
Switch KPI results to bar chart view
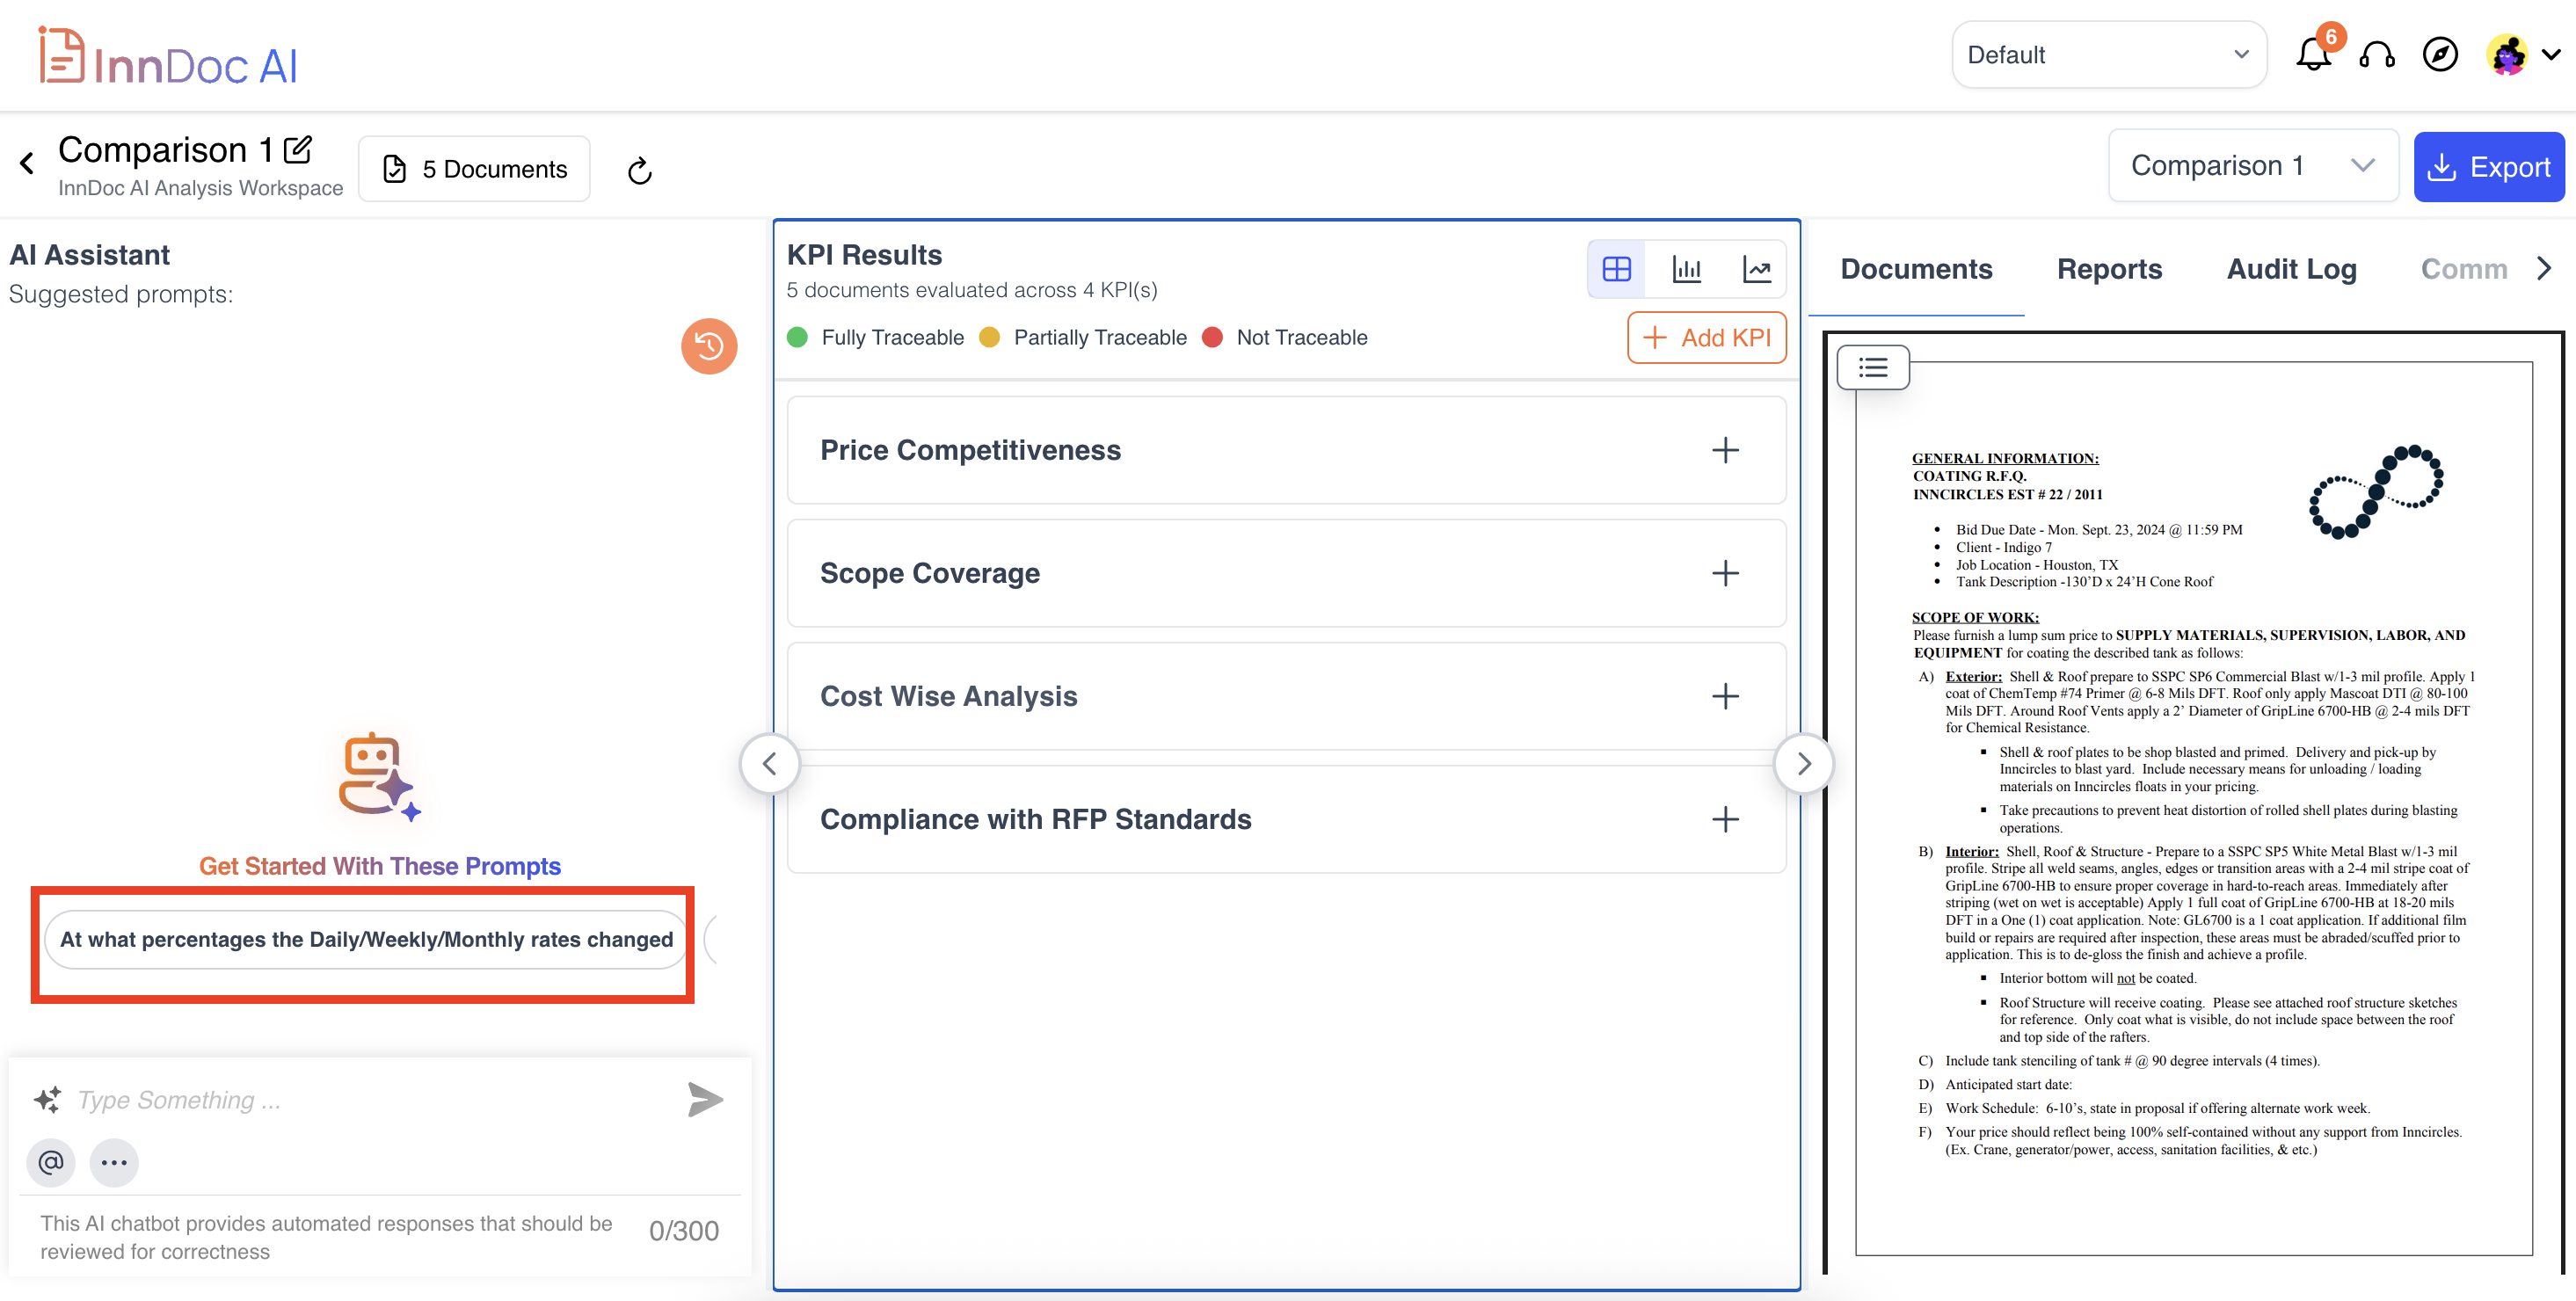click(x=1687, y=269)
